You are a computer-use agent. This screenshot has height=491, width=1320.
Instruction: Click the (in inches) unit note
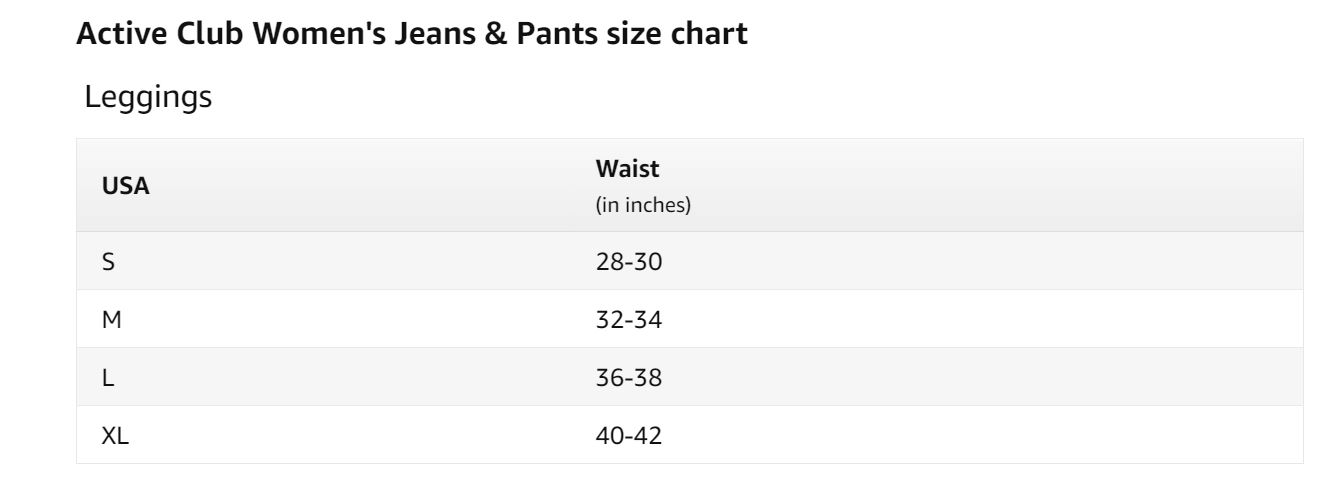click(x=643, y=205)
